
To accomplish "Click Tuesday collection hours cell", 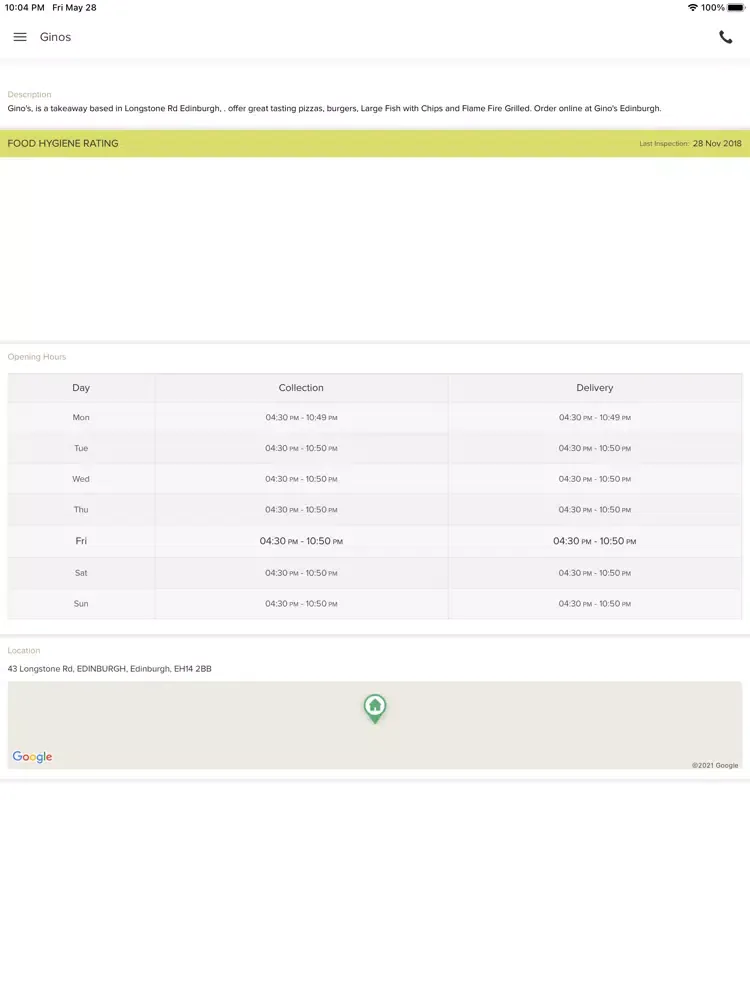I will tap(301, 448).
